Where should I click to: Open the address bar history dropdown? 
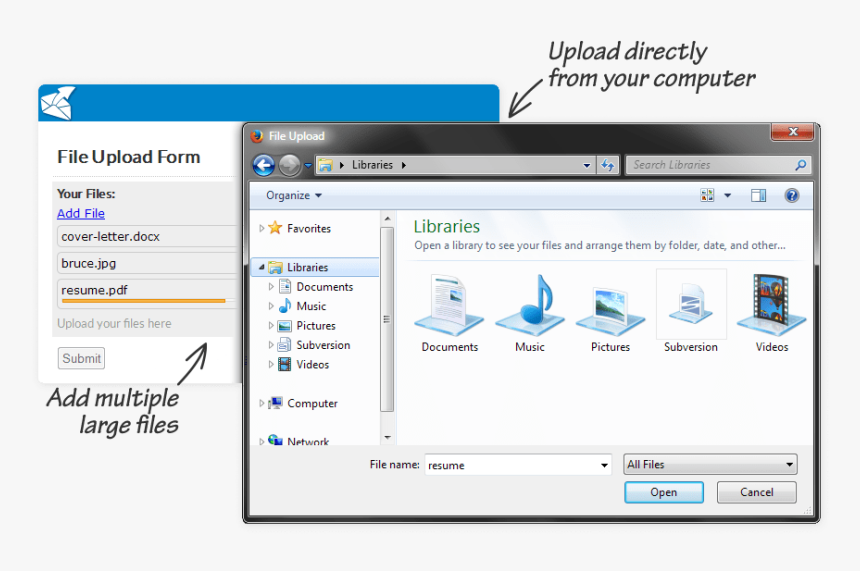587,165
